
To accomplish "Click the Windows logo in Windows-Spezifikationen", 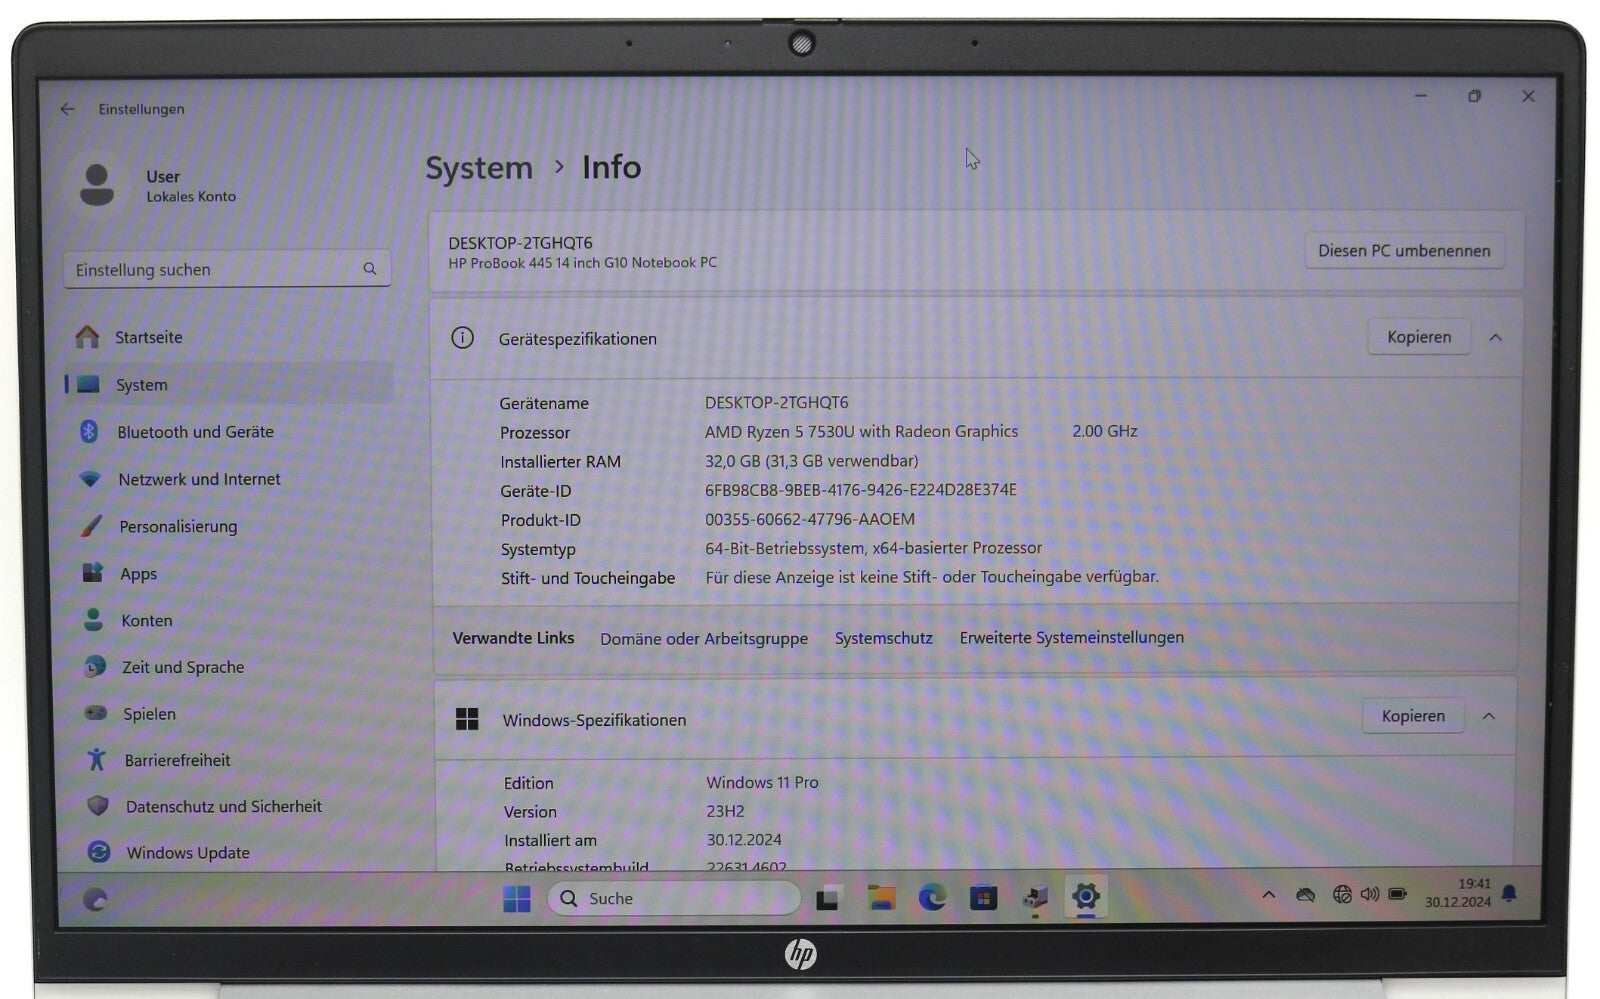I will (x=467, y=719).
